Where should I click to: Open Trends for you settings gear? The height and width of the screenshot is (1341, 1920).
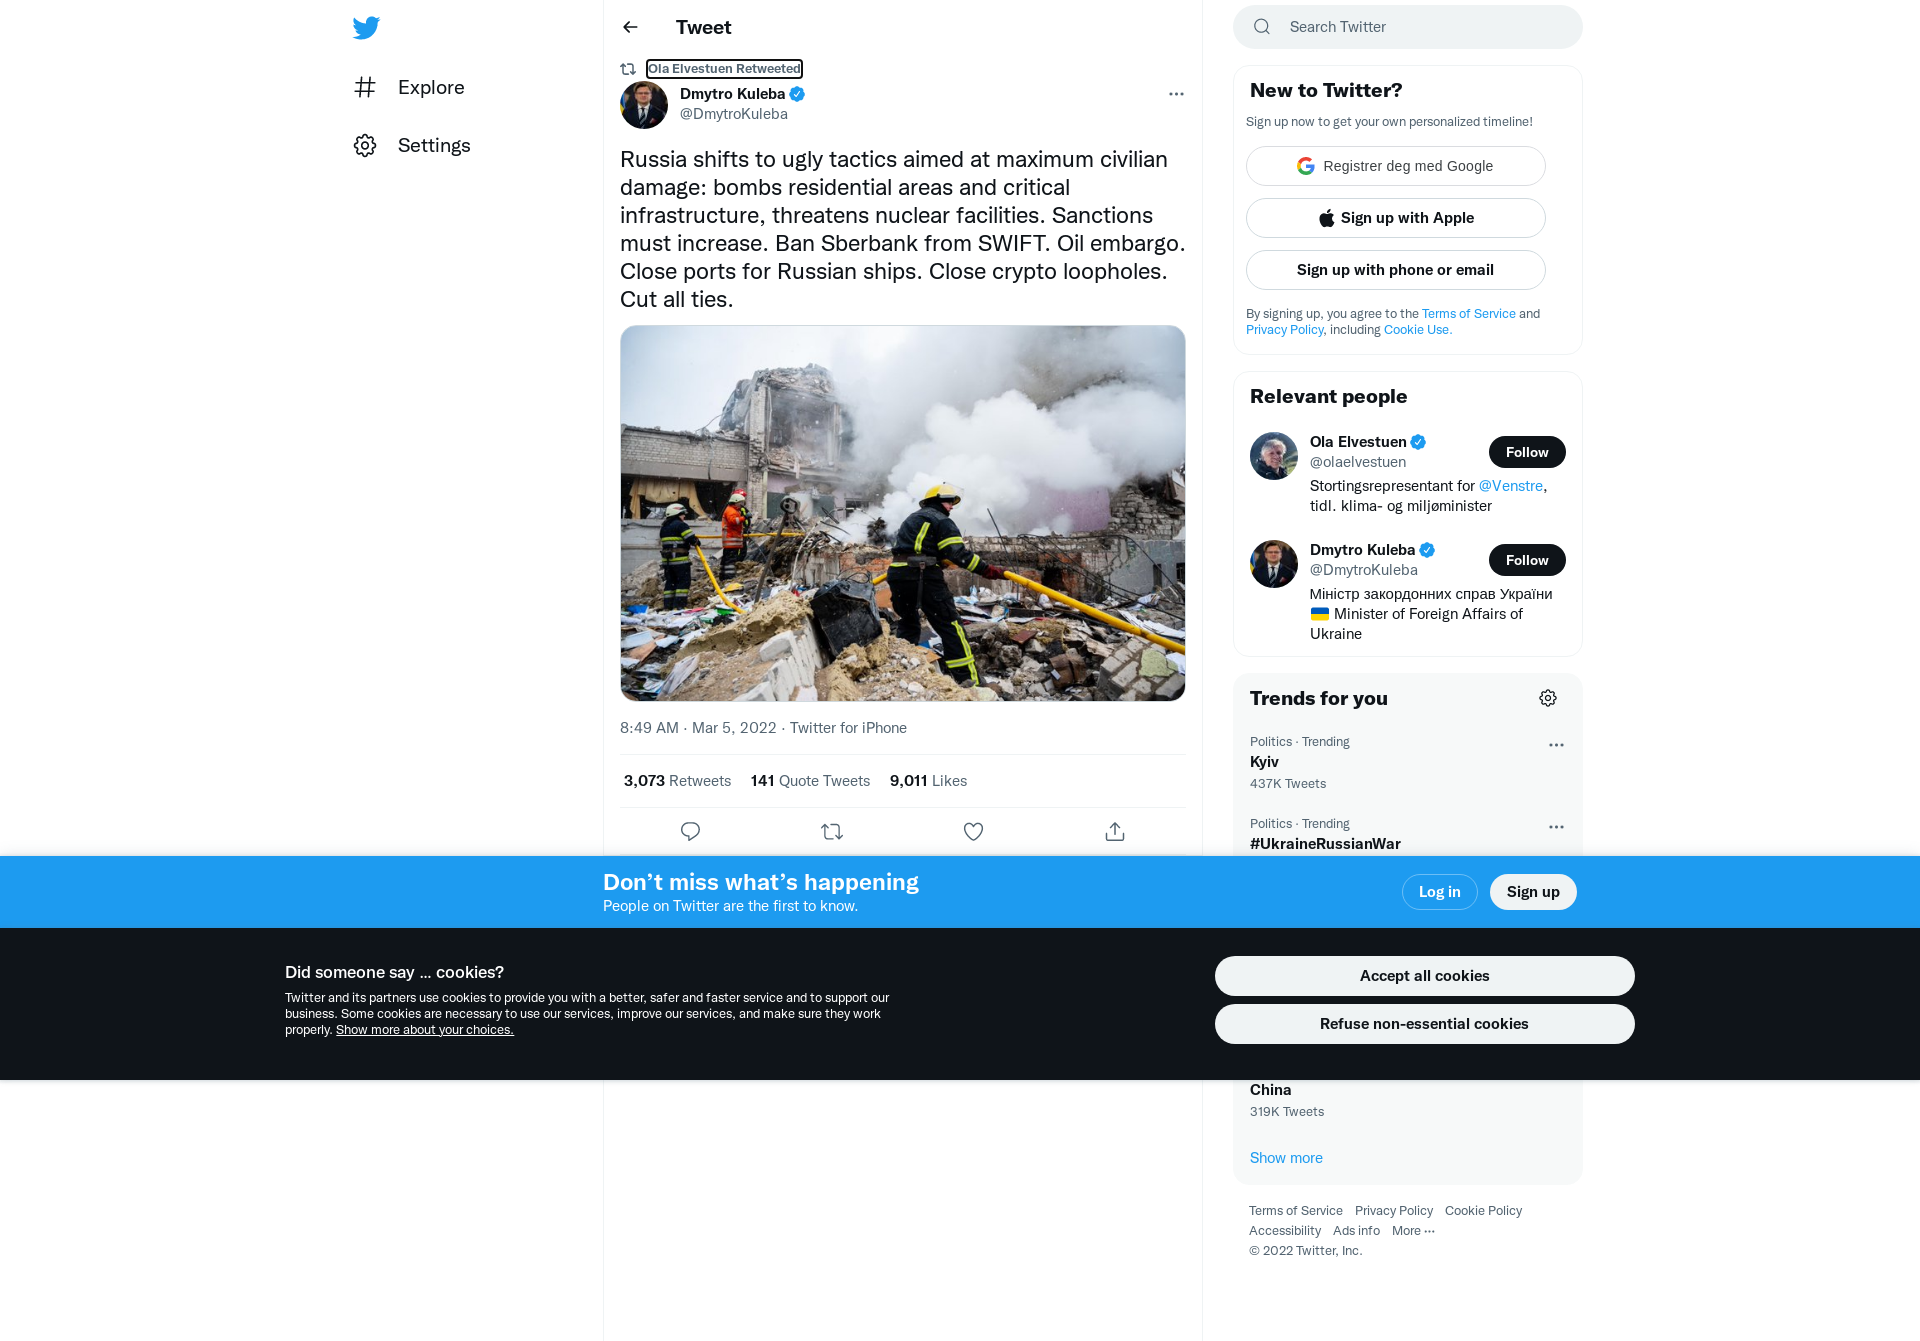tap(1548, 698)
